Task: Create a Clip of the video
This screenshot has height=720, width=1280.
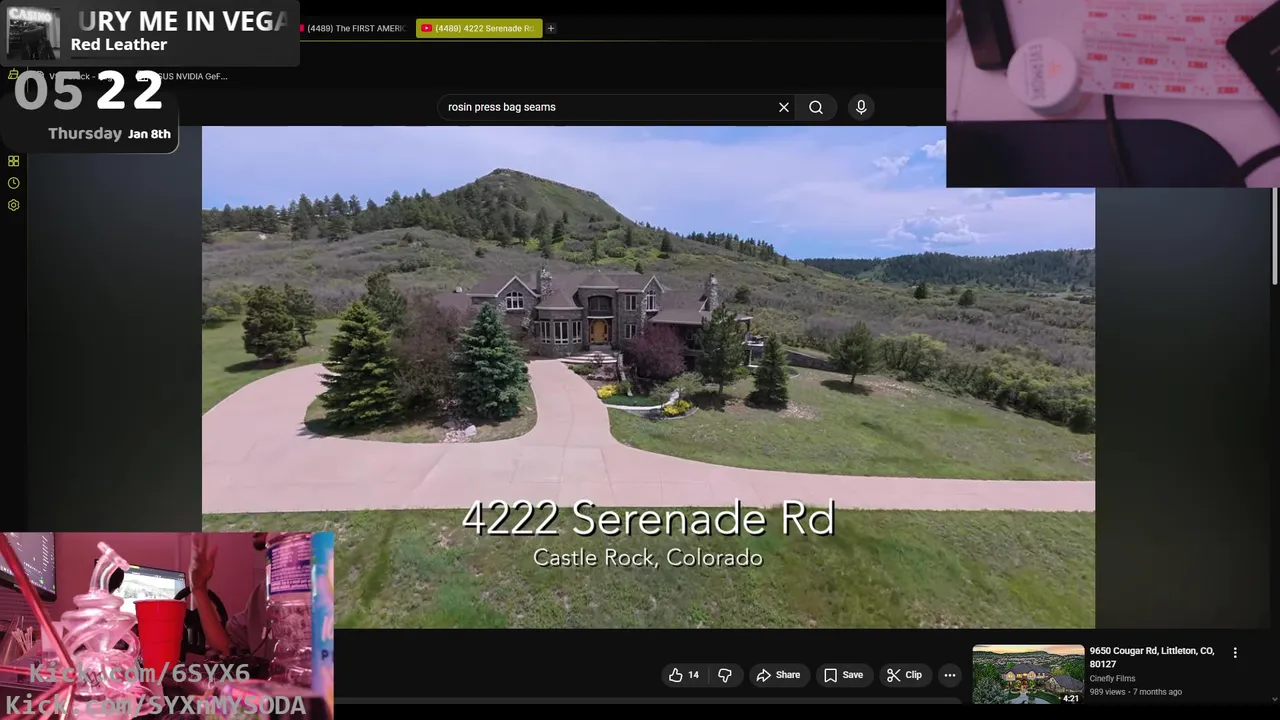Action: coord(904,675)
